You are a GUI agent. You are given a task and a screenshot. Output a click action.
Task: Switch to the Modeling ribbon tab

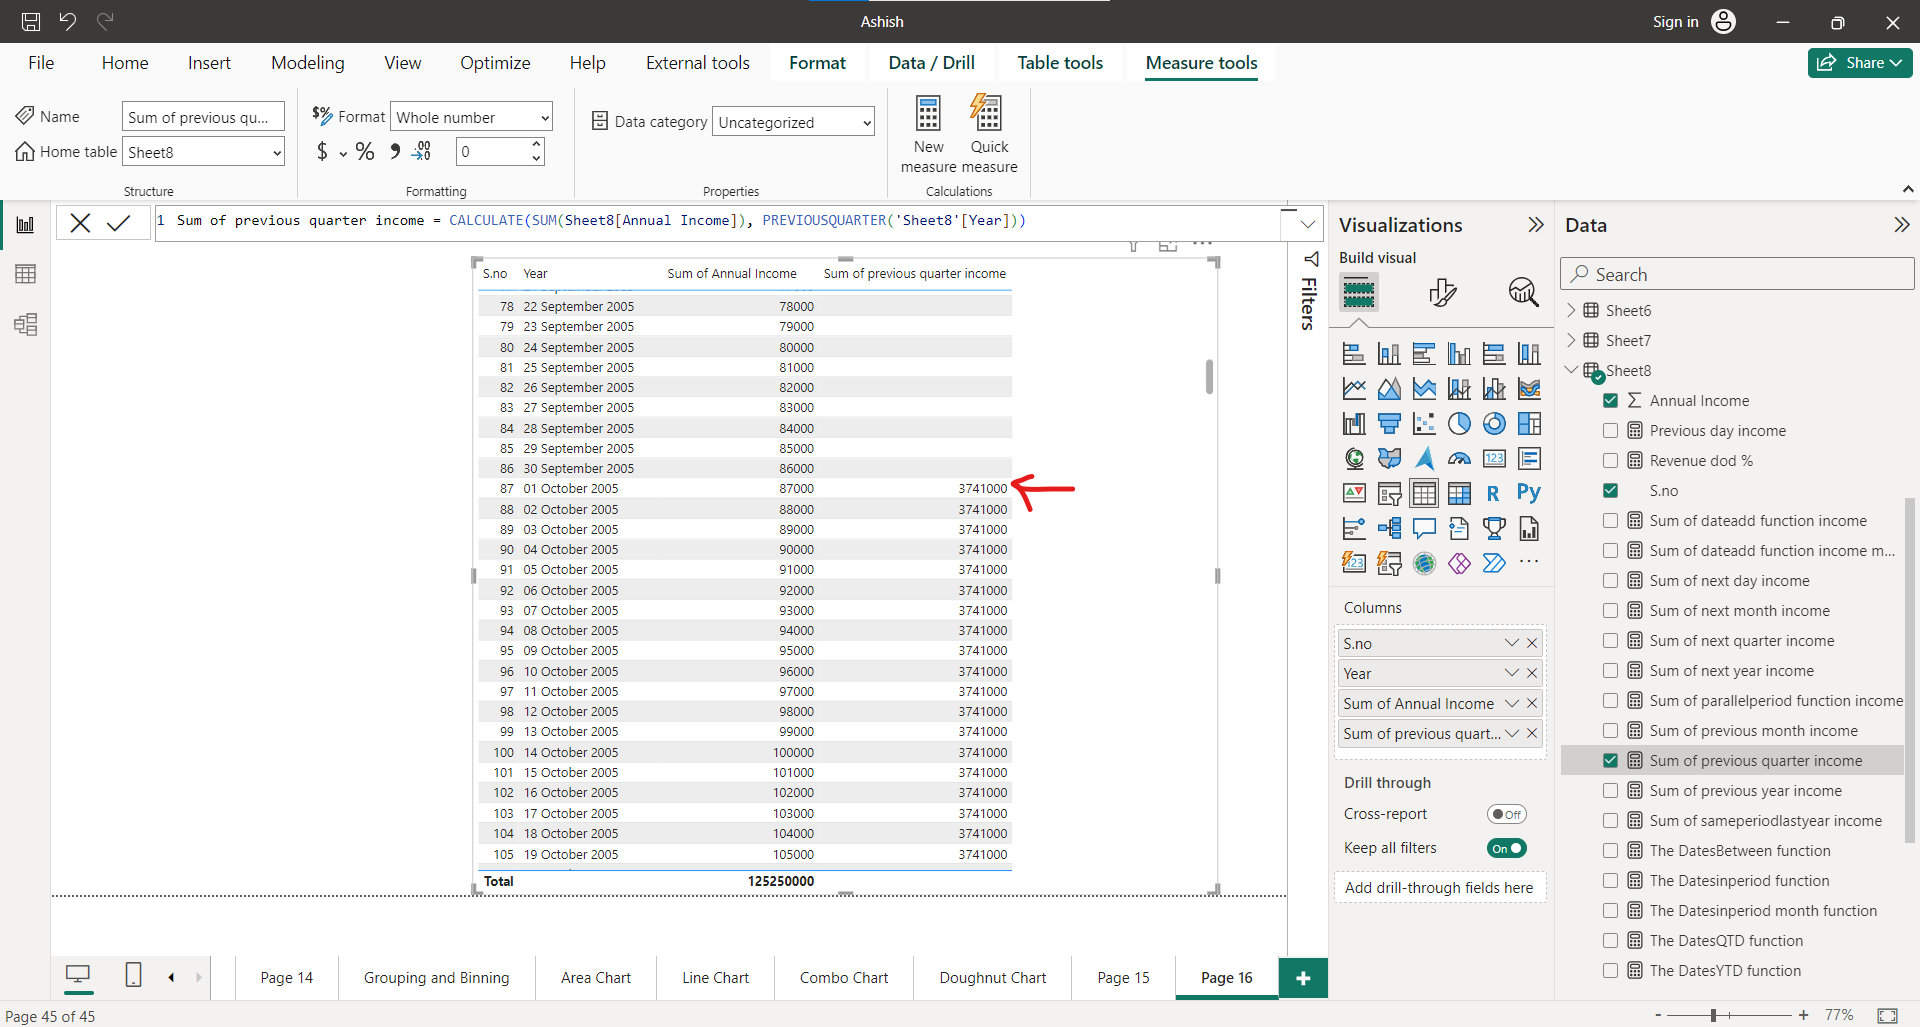(x=307, y=62)
